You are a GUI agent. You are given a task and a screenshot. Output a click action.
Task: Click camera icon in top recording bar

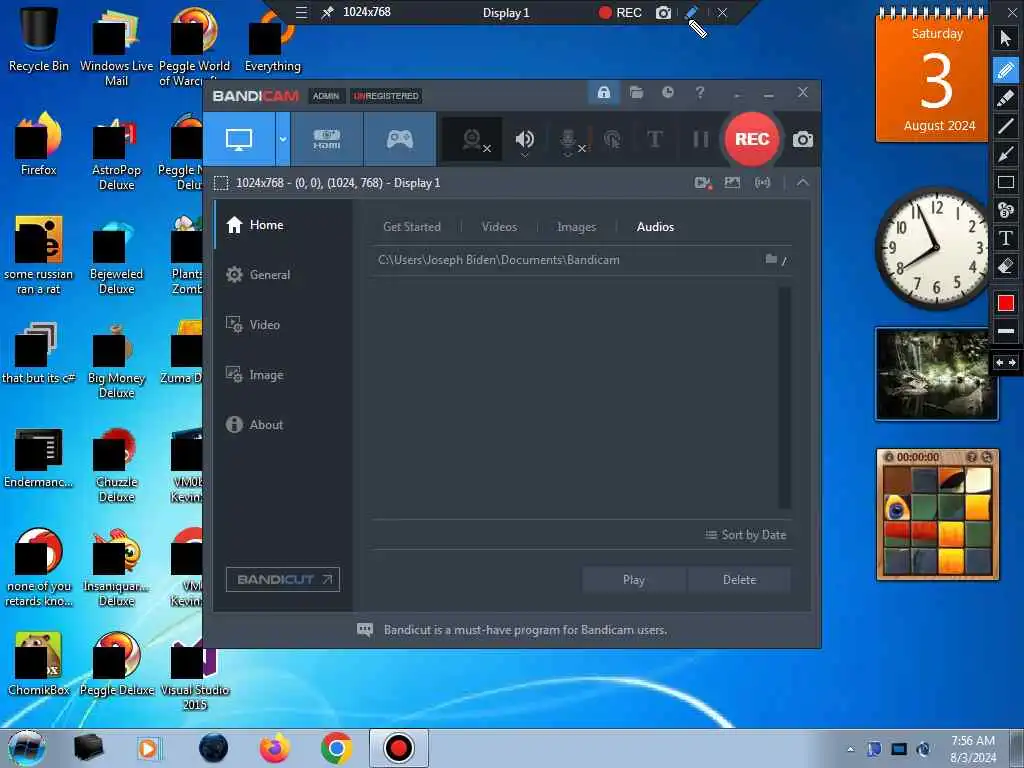pos(663,13)
